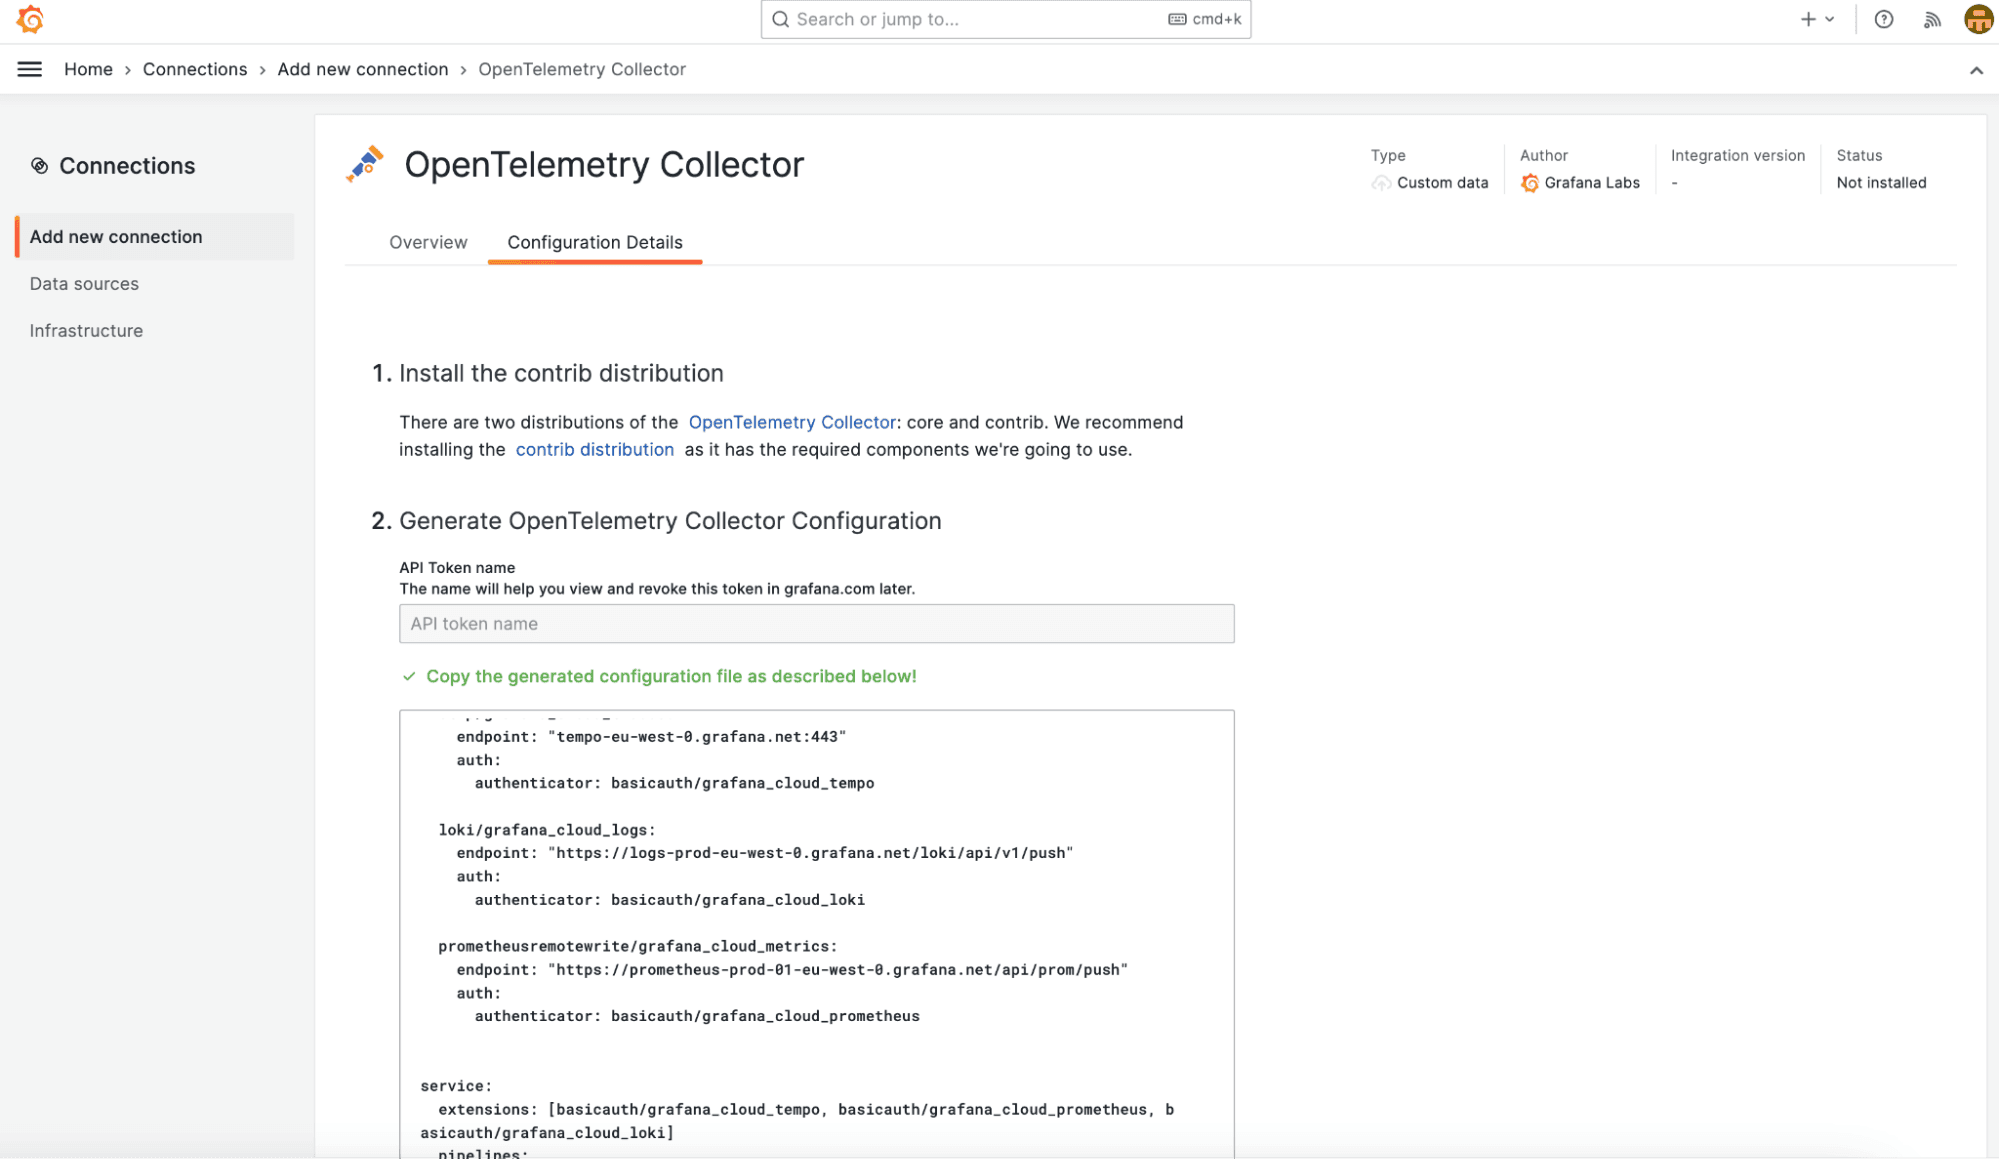
Task: Focus the Search or jump to box
Action: coord(1004,19)
